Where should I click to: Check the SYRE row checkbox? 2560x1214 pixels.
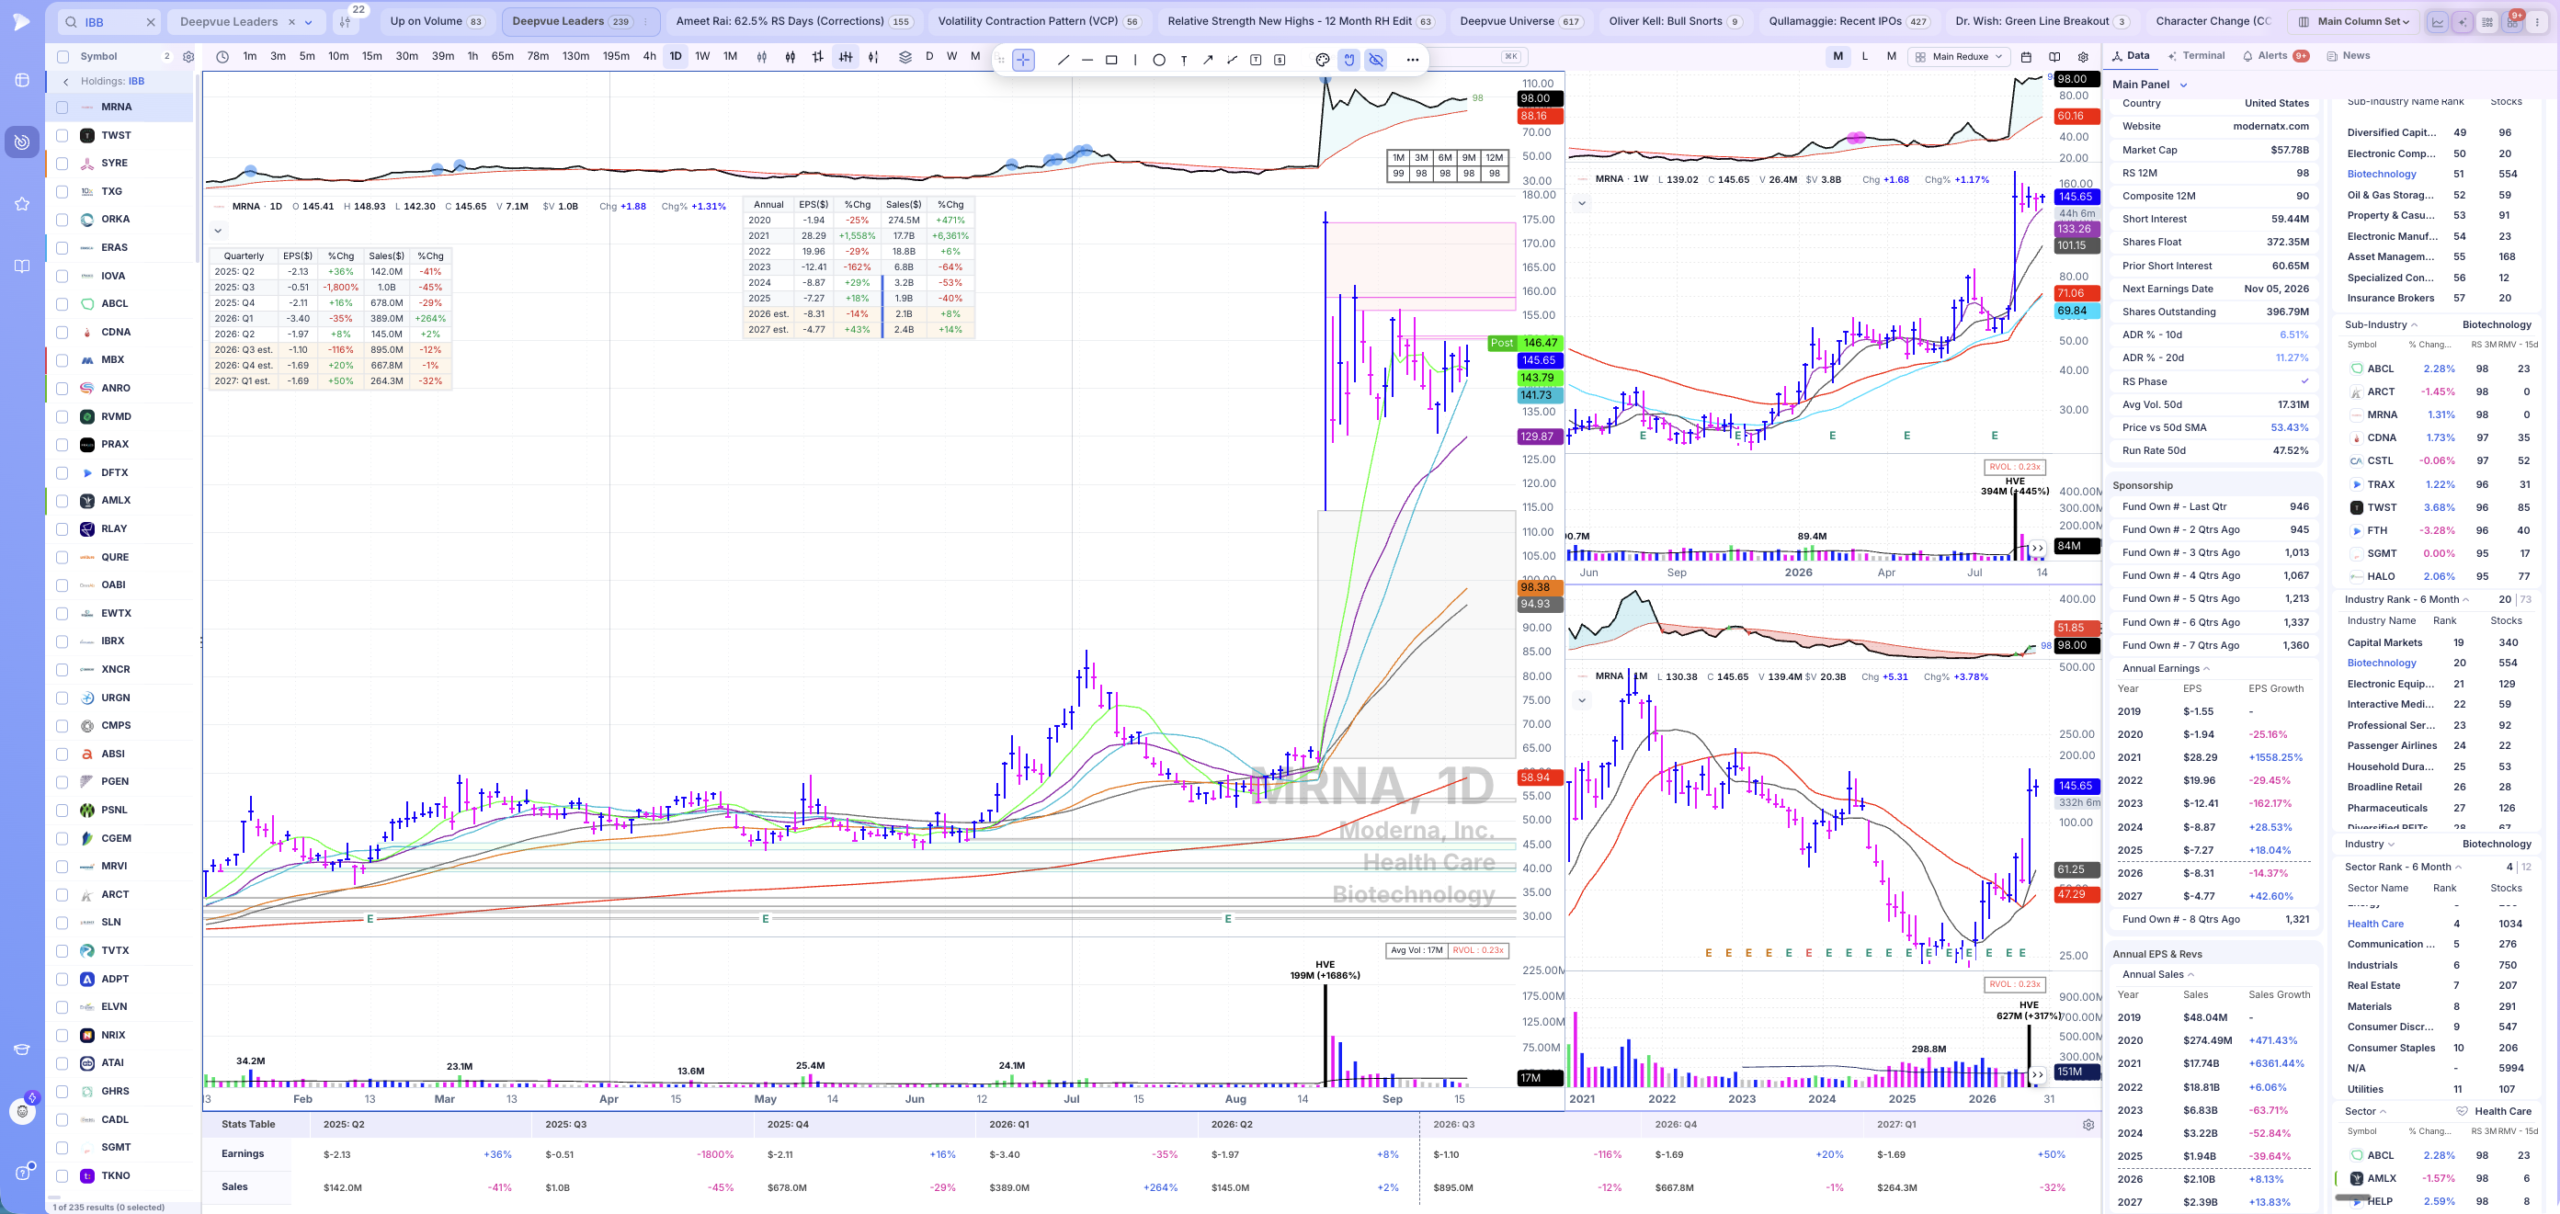pyautogui.click(x=62, y=163)
